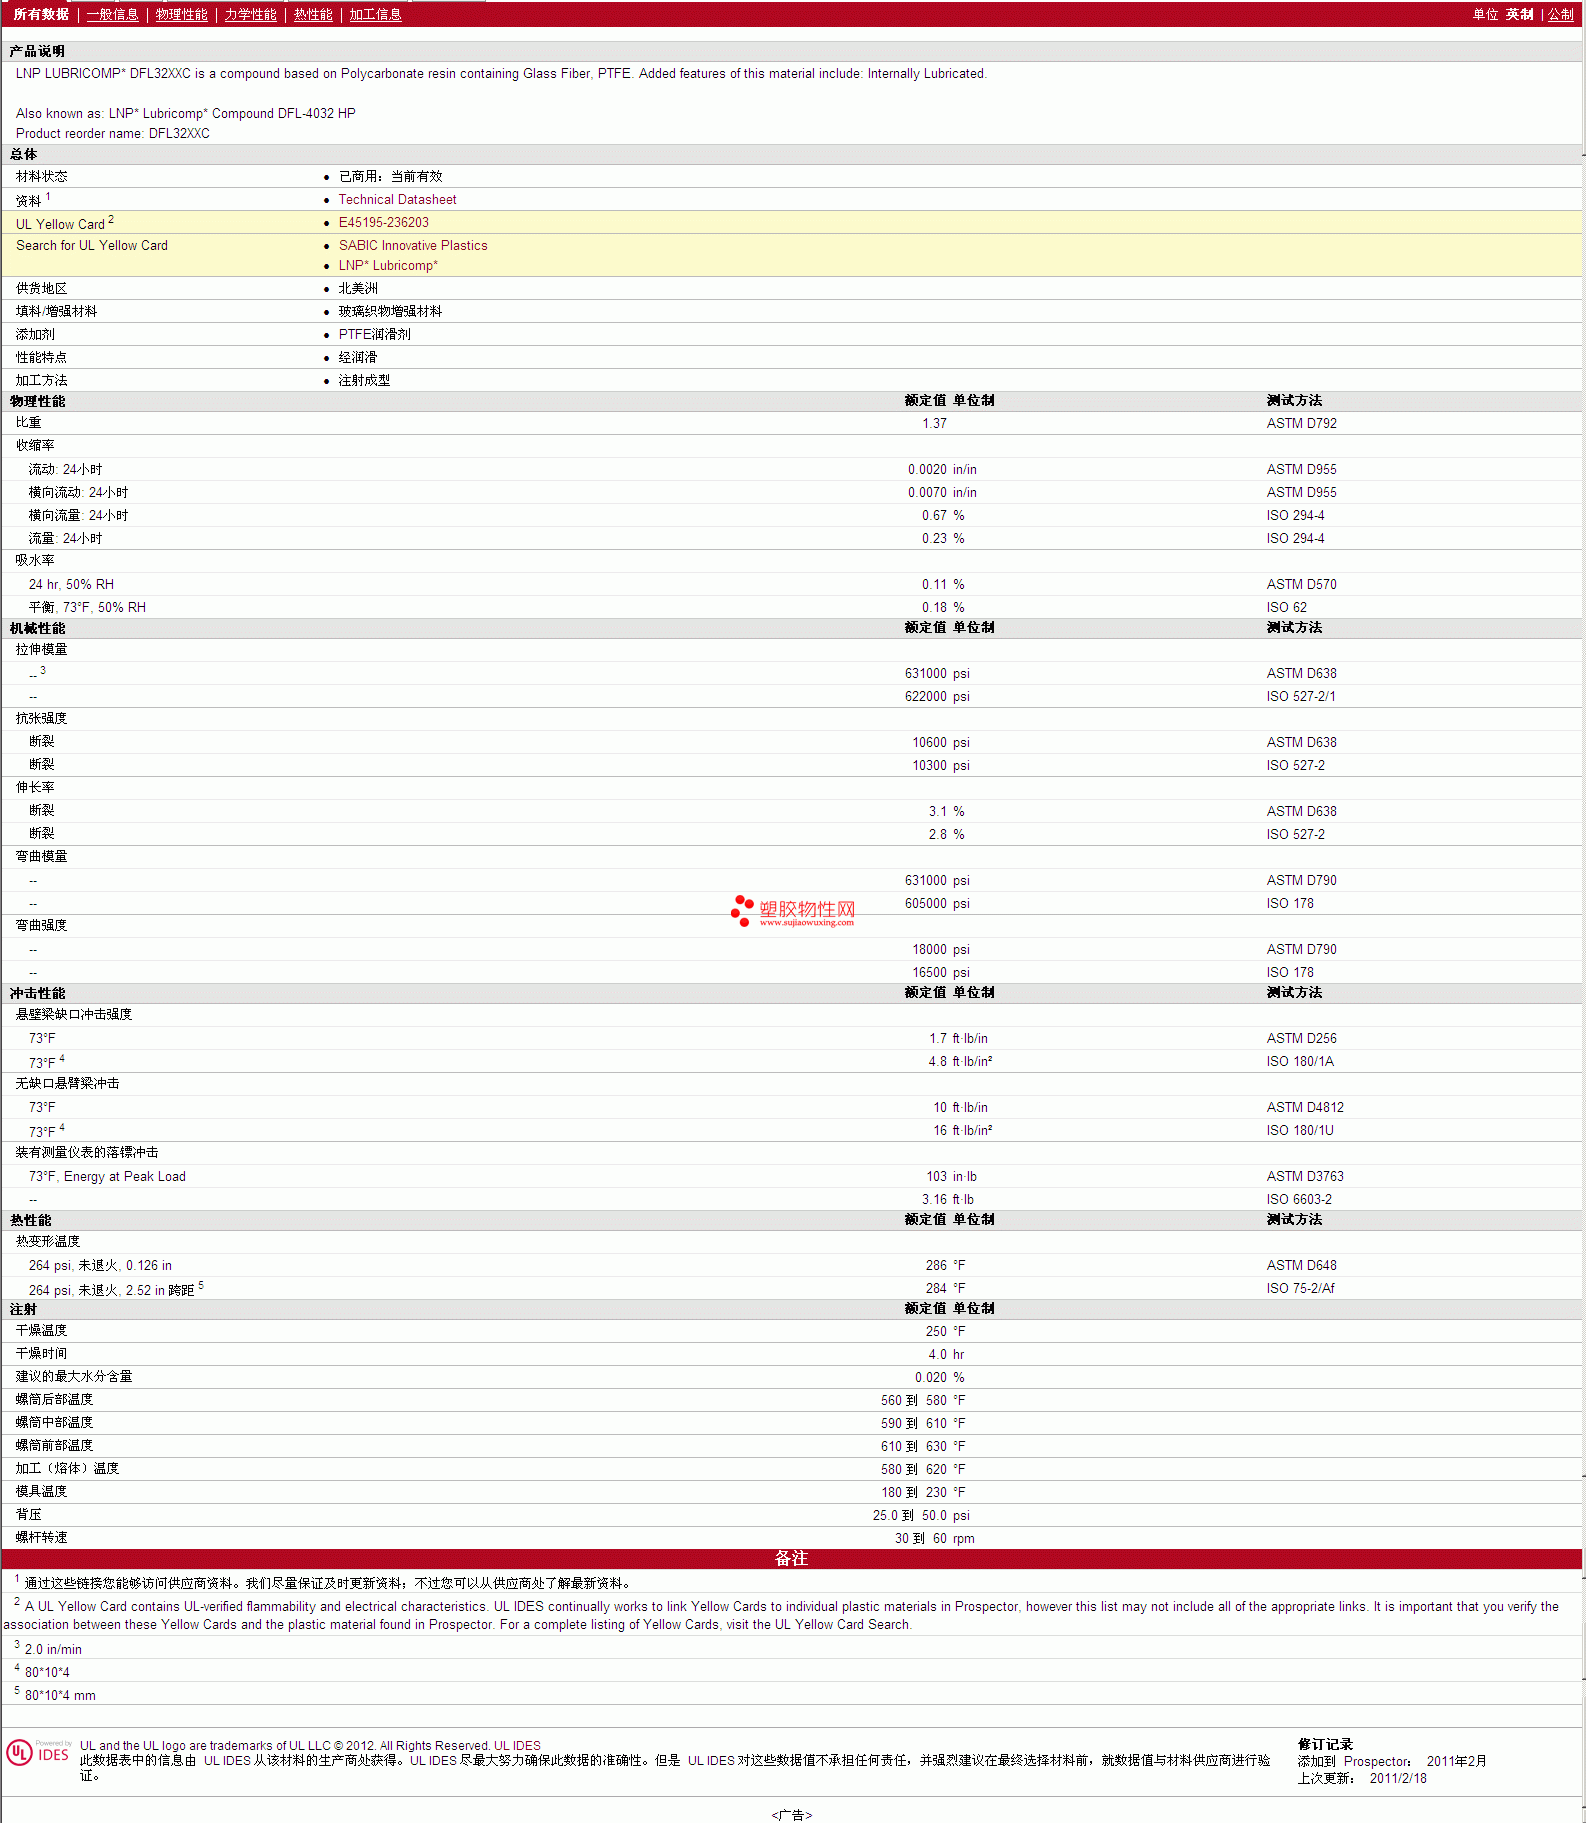Click the 机械性能 section header

click(x=37, y=628)
